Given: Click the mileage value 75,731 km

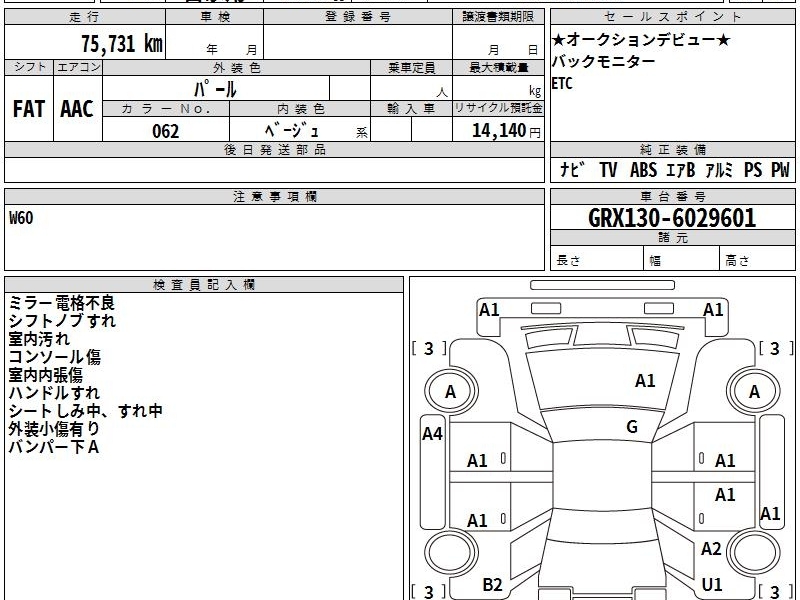Looking at the screenshot, I should (x=122, y=43).
